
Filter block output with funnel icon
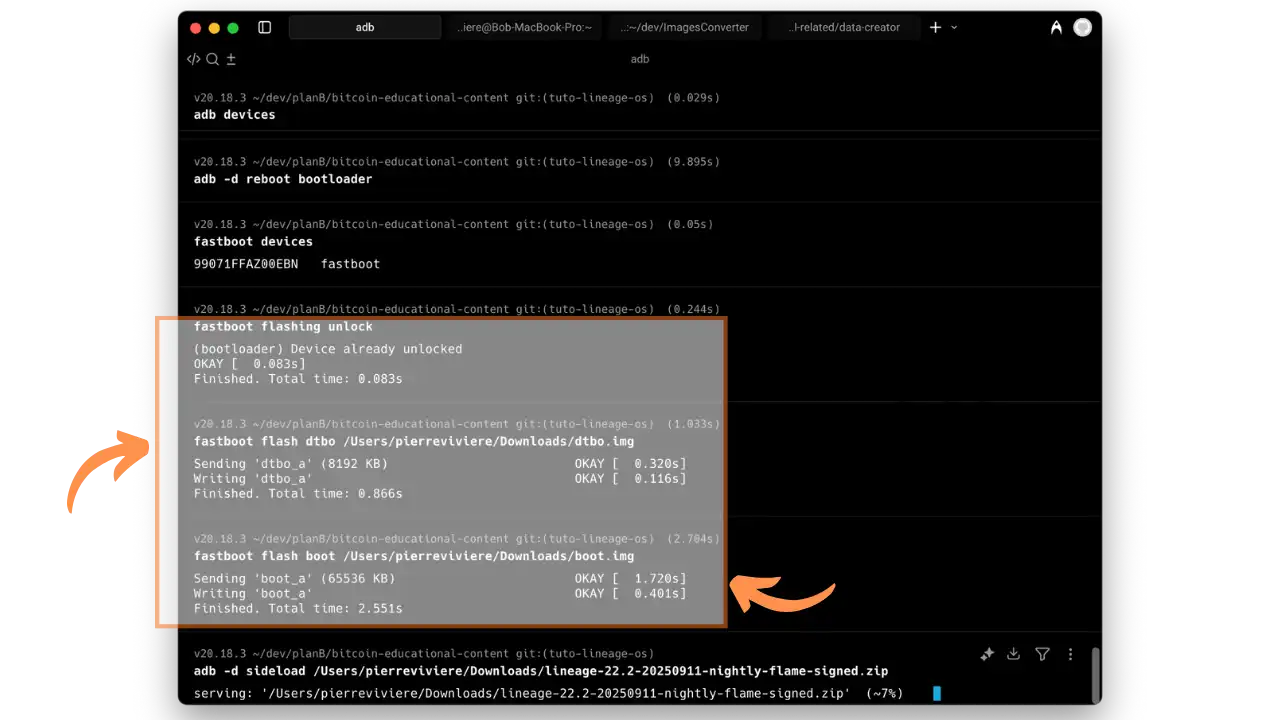(1042, 654)
